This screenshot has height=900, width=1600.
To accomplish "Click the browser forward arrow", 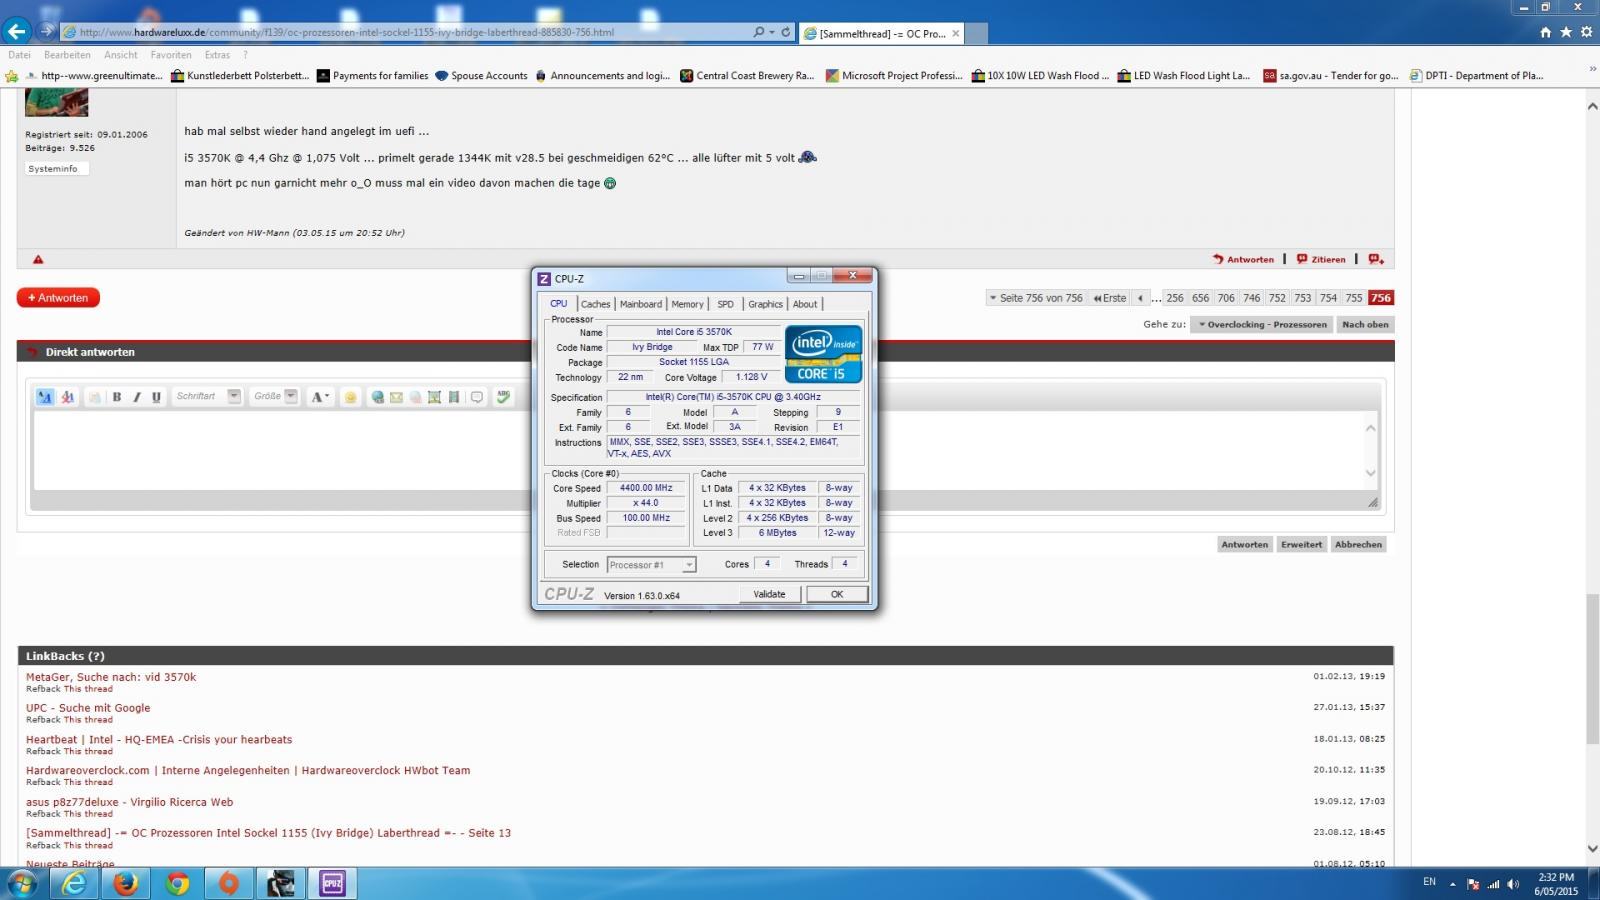I will [x=46, y=32].
